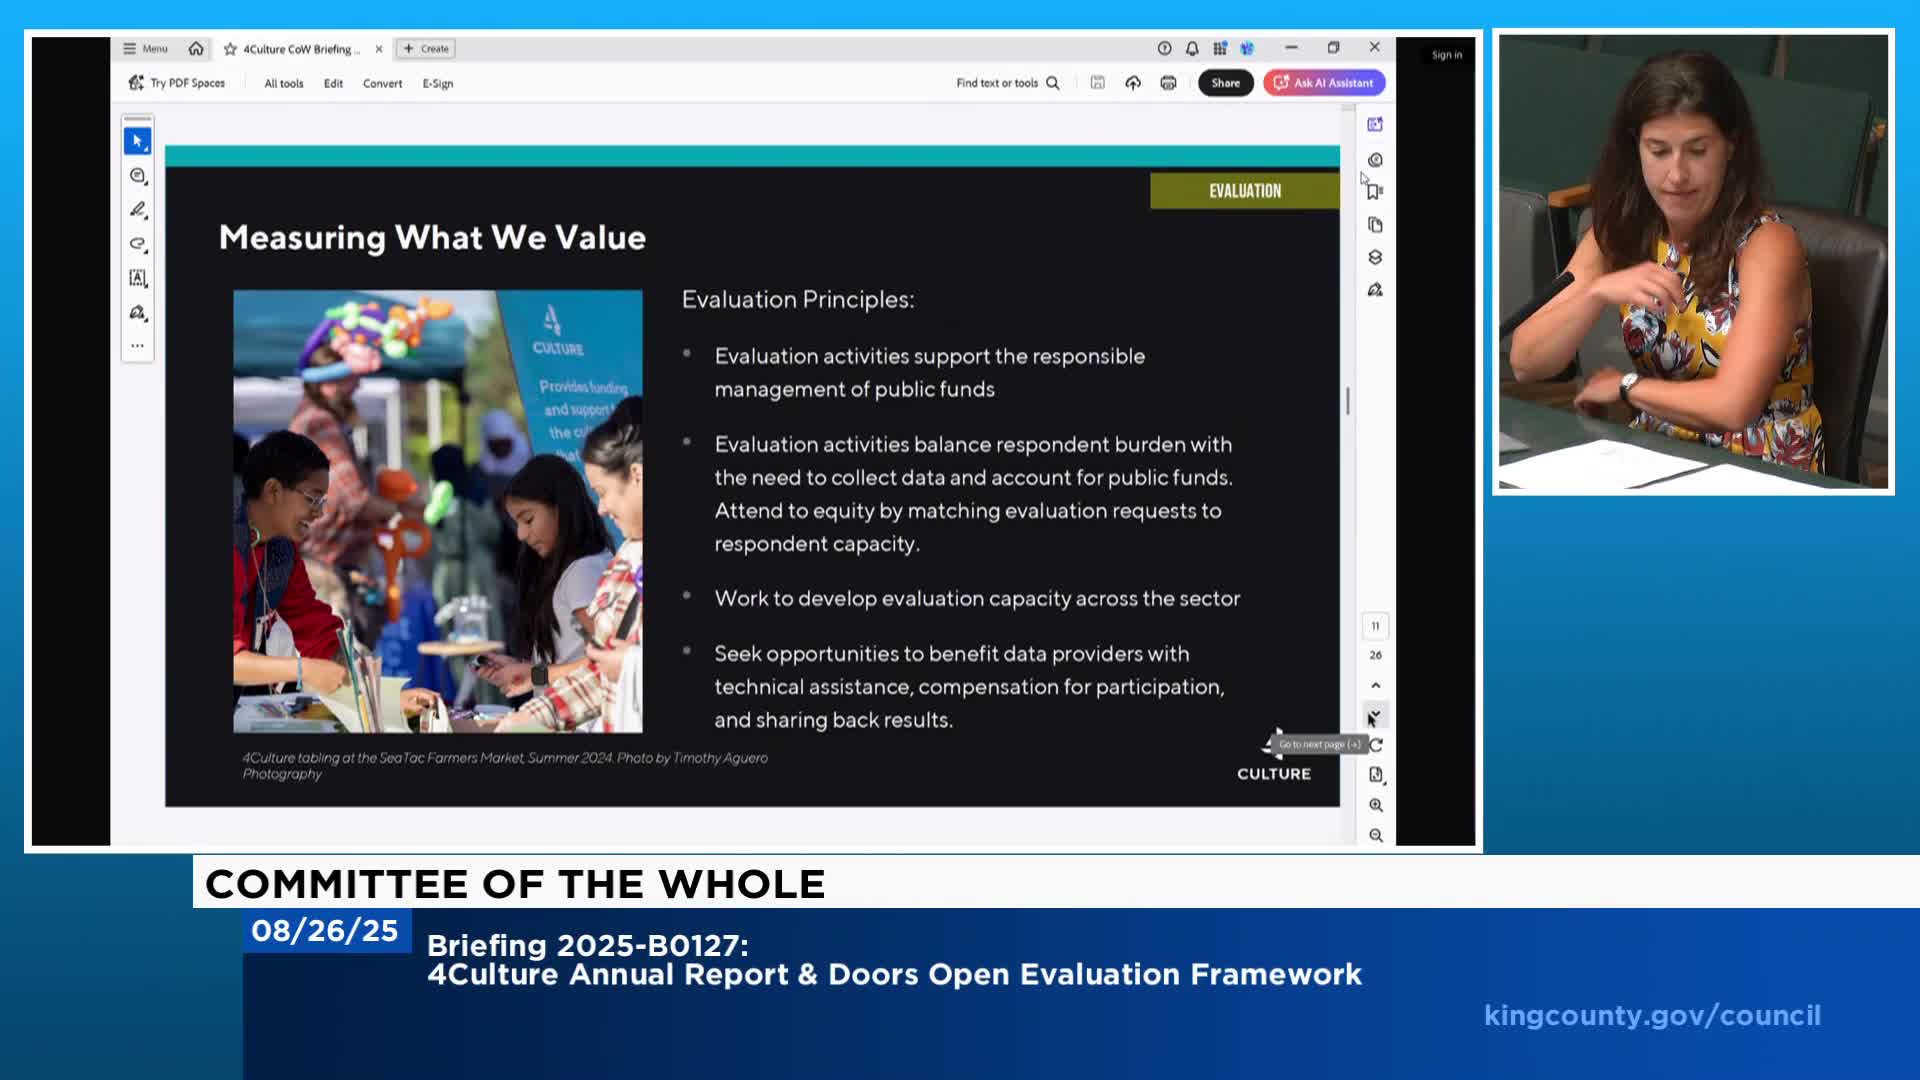The height and width of the screenshot is (1080, 1920).
Task: Click the print icon
Action: click(x=1168, y=83)
